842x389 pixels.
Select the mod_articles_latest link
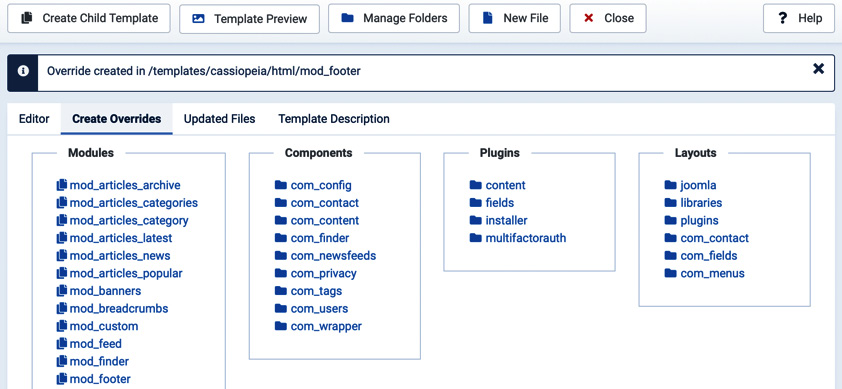[x=121, y=238]
